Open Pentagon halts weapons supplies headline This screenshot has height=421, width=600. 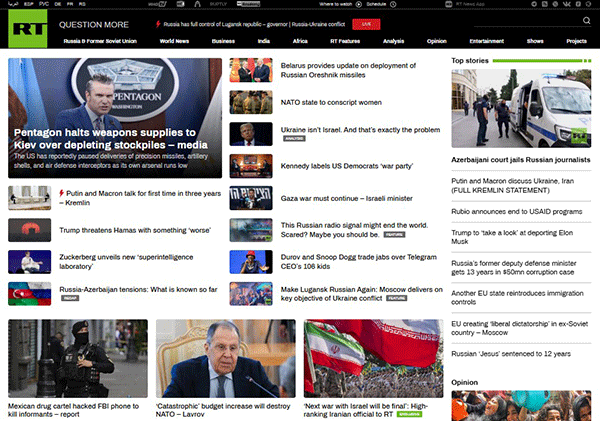pyautogui.click(x=111, y=139)
